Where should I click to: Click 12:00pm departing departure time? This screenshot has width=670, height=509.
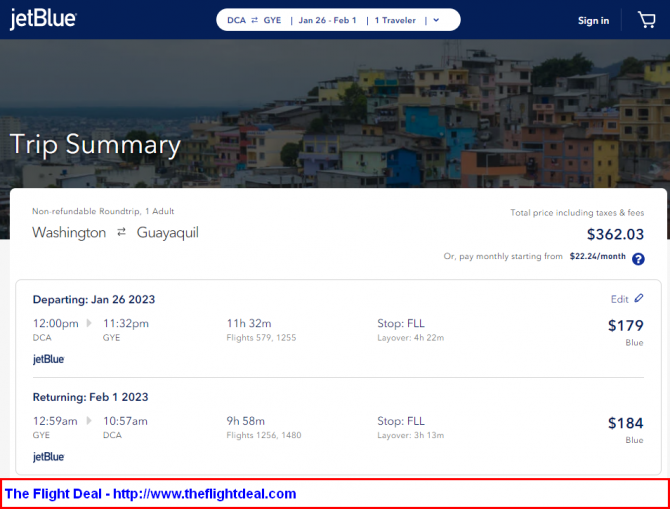pos(56,324)
